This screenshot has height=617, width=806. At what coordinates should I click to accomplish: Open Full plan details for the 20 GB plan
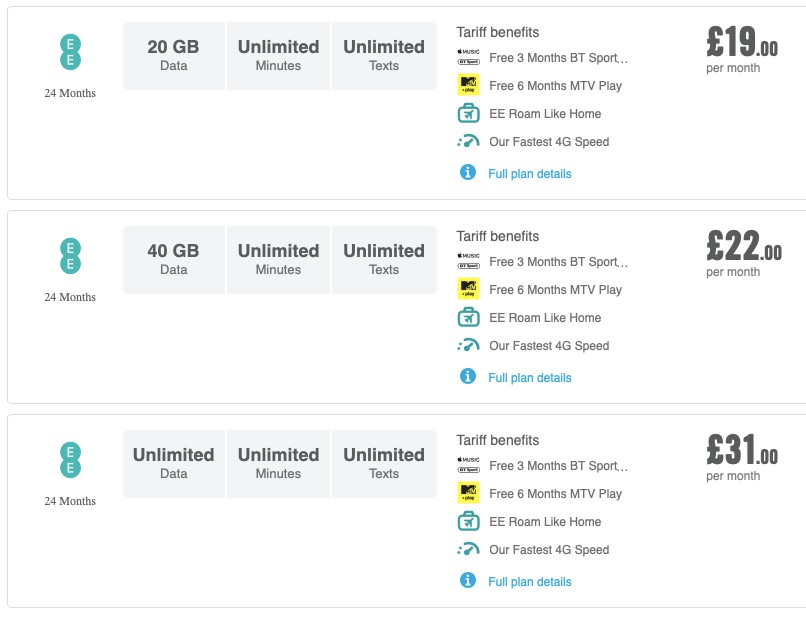click(x=531, y=173)
